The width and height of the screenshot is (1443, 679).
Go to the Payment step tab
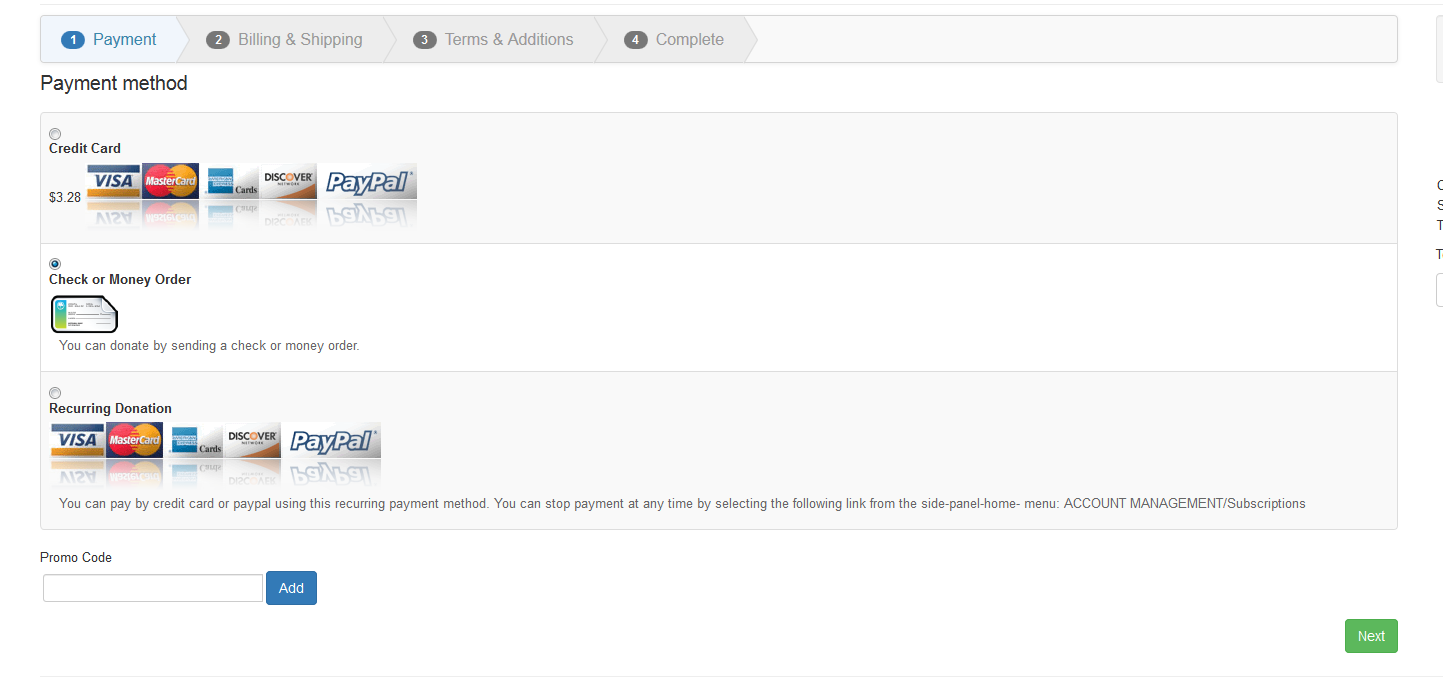pos(109,40)
